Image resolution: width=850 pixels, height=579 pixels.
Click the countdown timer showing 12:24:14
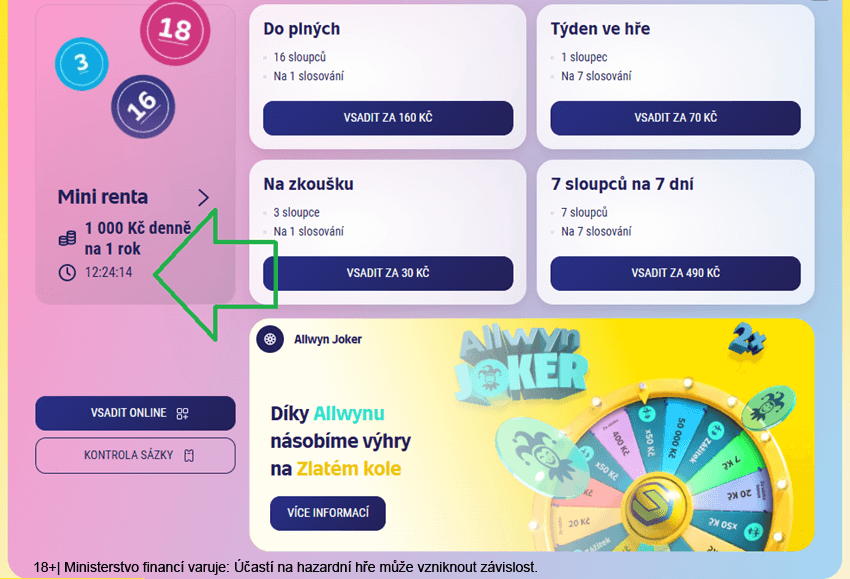pos(111,271)
